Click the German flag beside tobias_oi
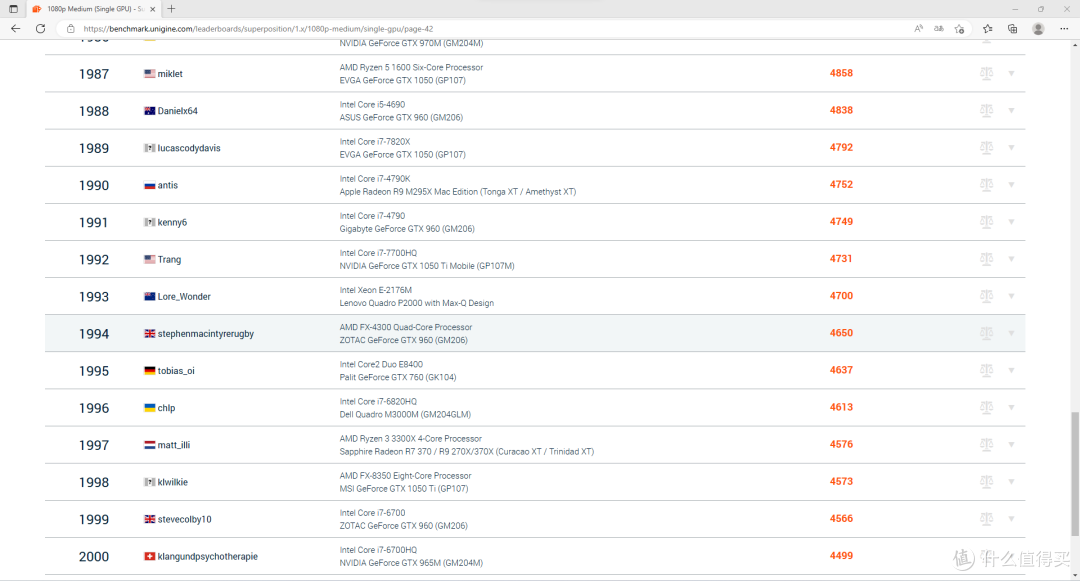 click(149, 370)
